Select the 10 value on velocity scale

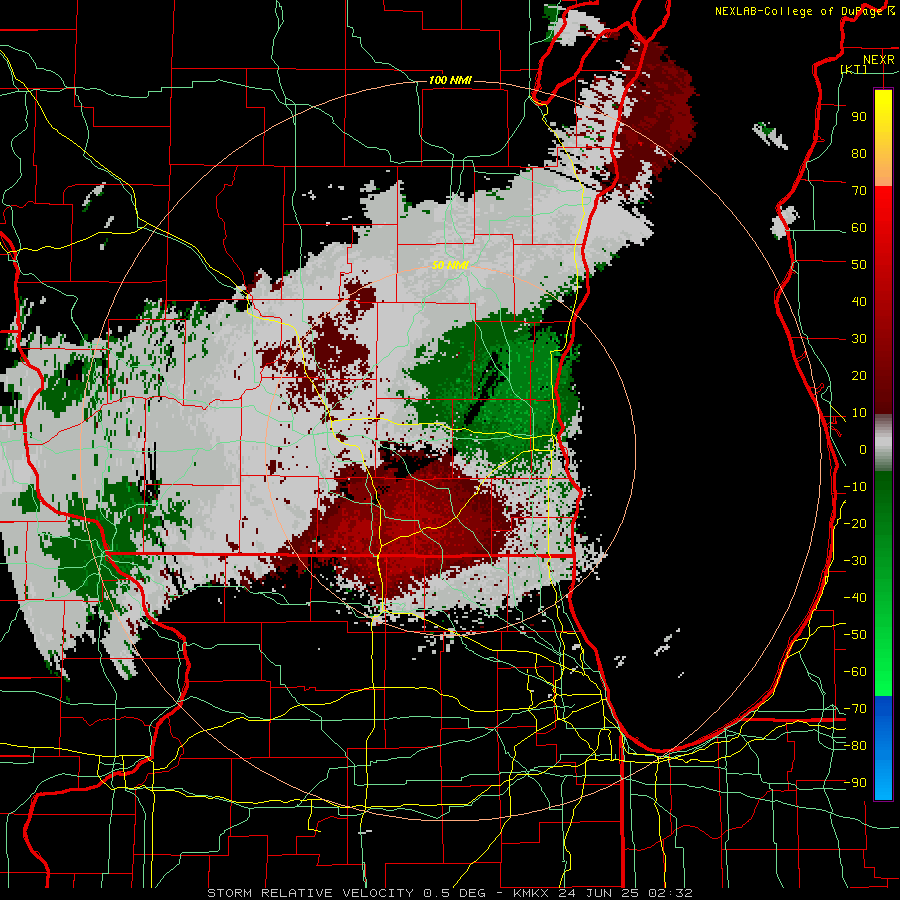pyautogui.click(x=859, y=413)
